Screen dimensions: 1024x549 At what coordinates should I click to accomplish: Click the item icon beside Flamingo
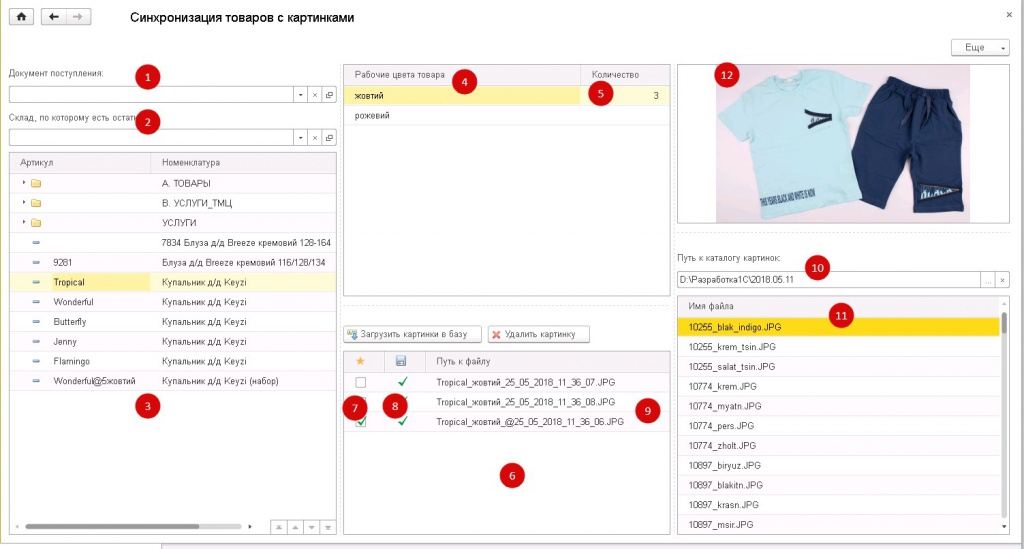point(36,361)
